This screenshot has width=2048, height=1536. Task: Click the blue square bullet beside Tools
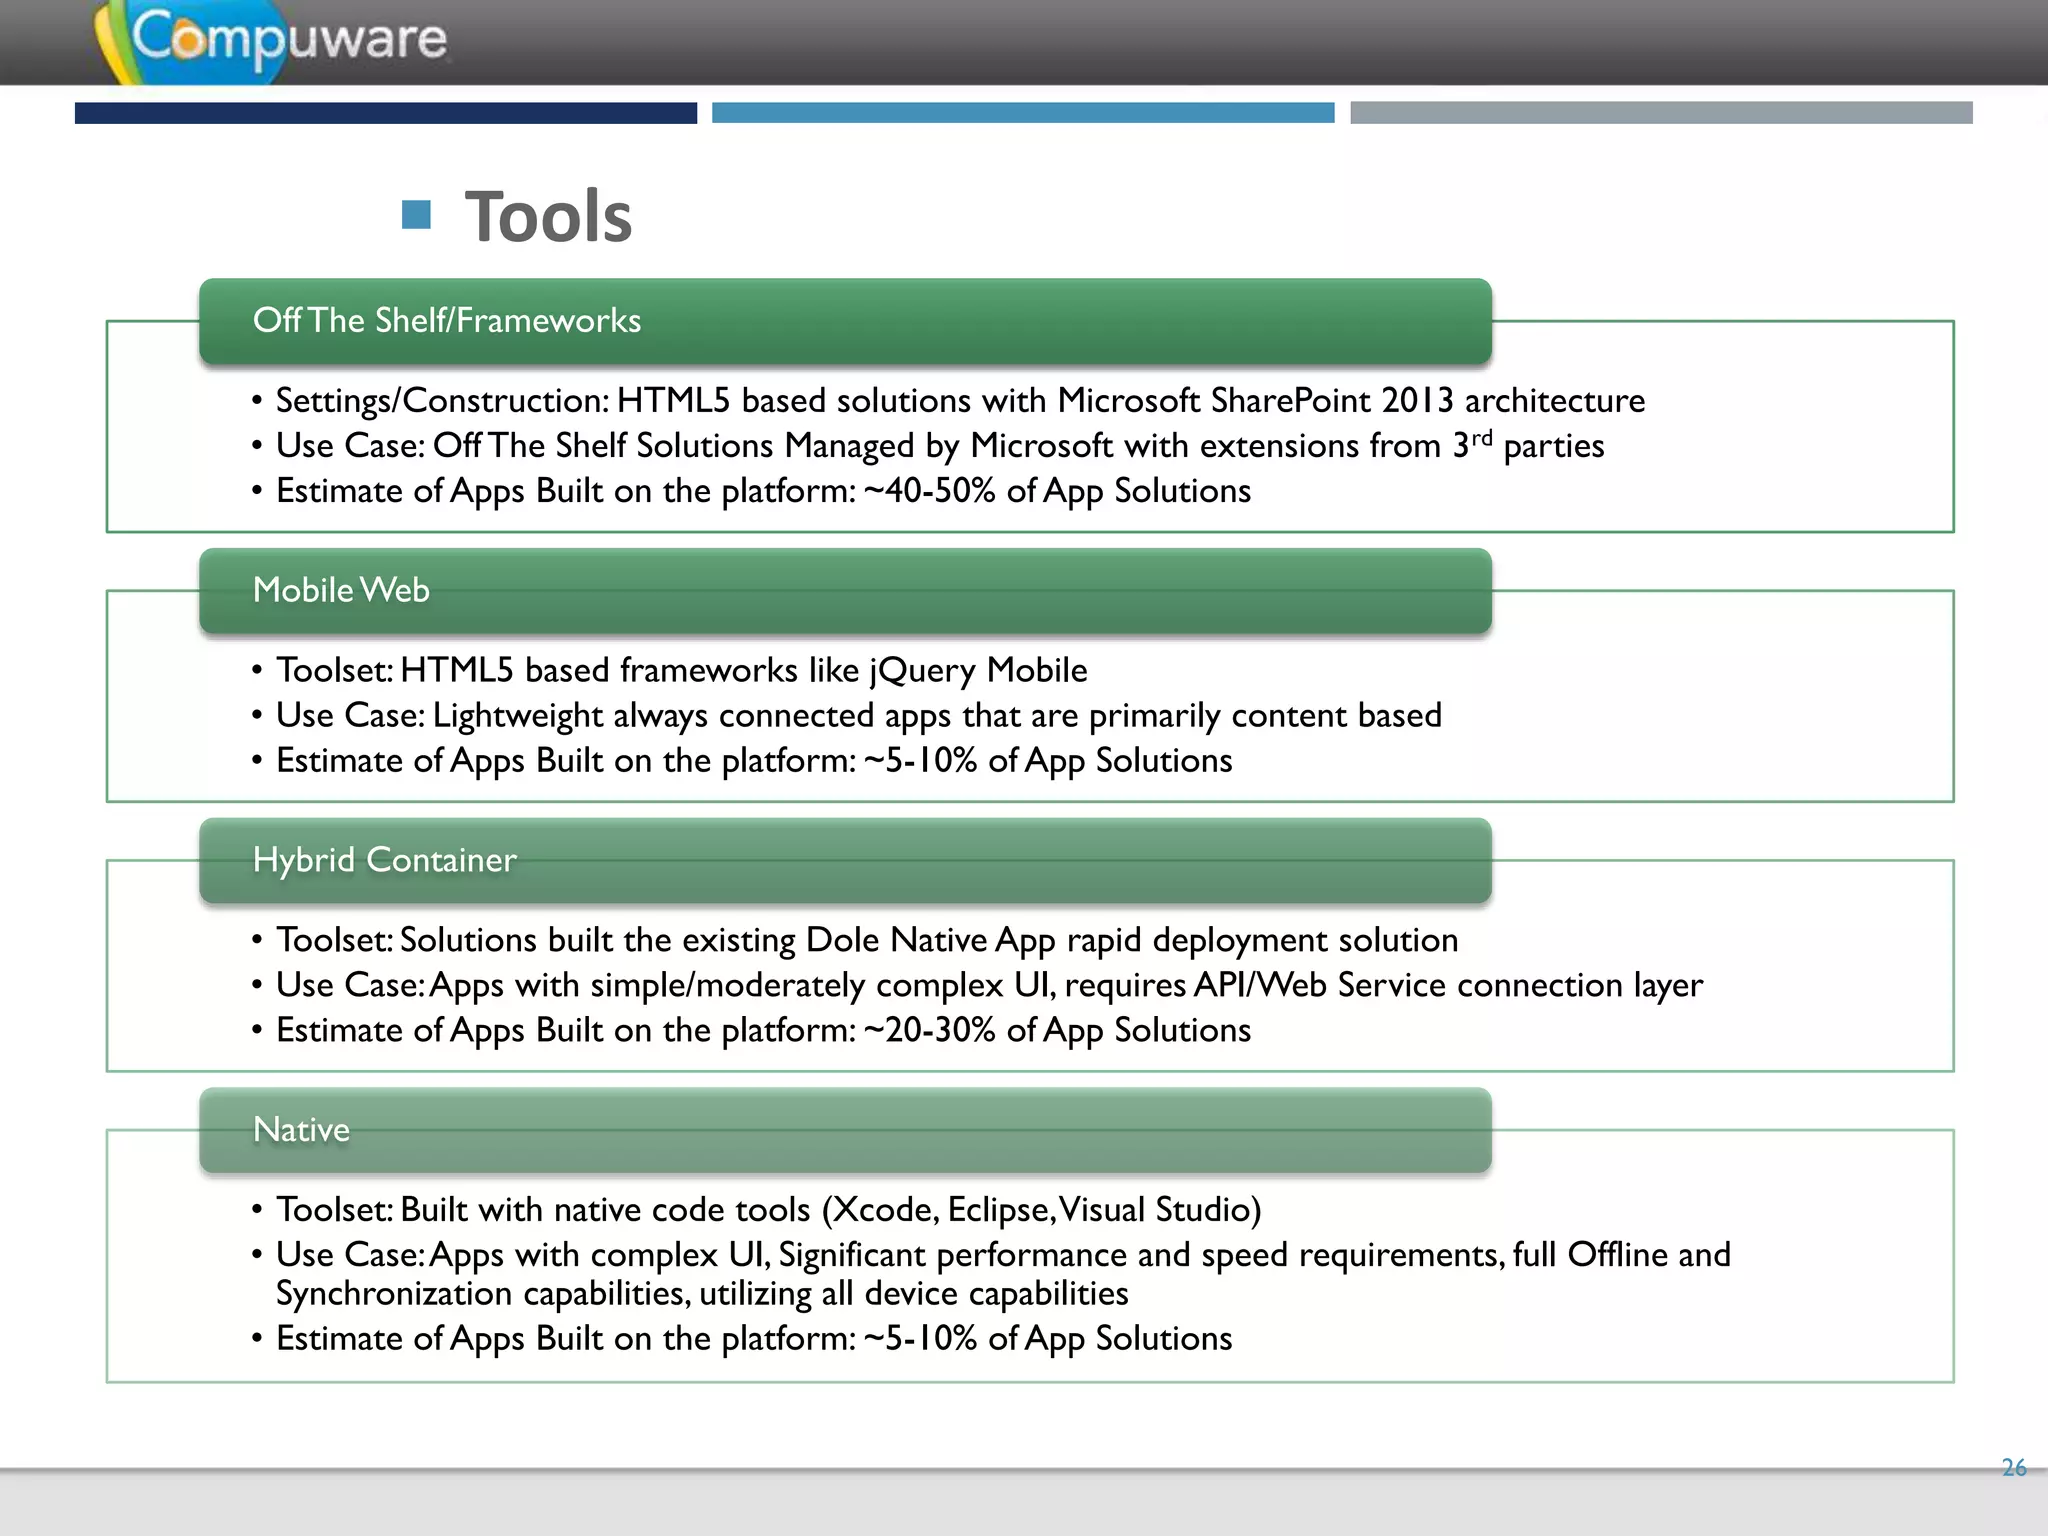[416, 214]
